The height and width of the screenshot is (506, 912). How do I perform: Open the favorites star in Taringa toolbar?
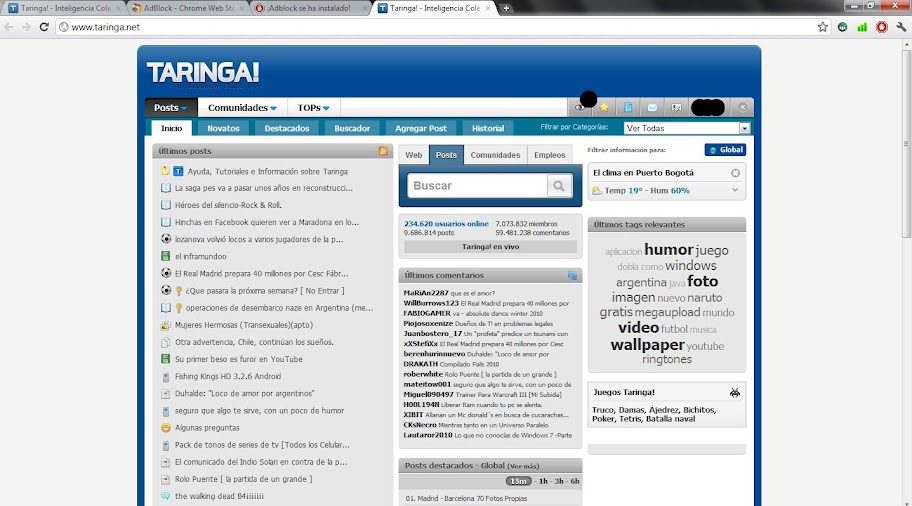(x=604, y=108)
